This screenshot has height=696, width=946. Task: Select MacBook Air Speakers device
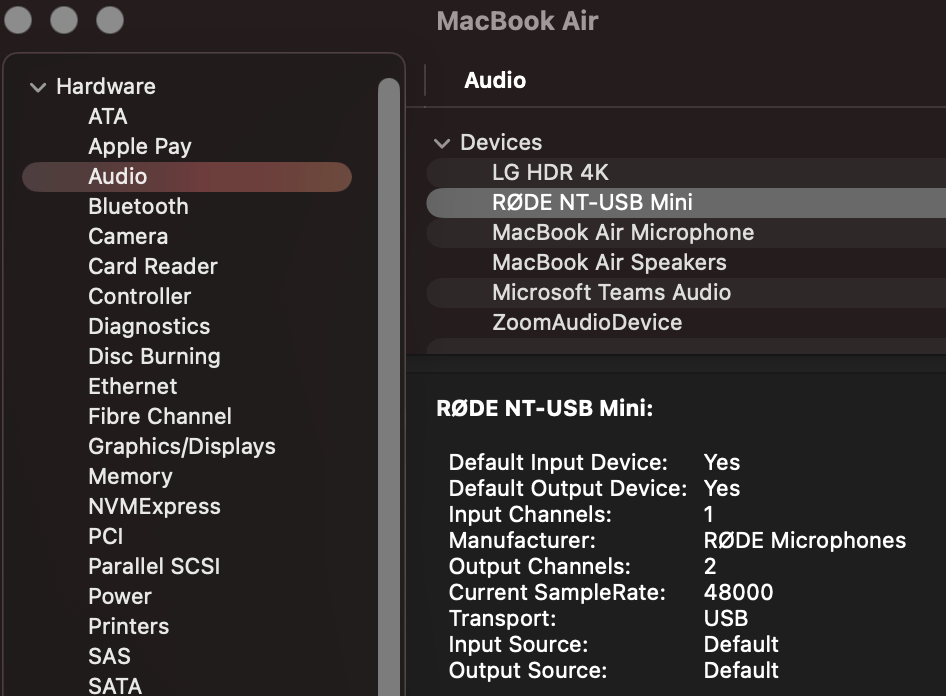point(609,263)
